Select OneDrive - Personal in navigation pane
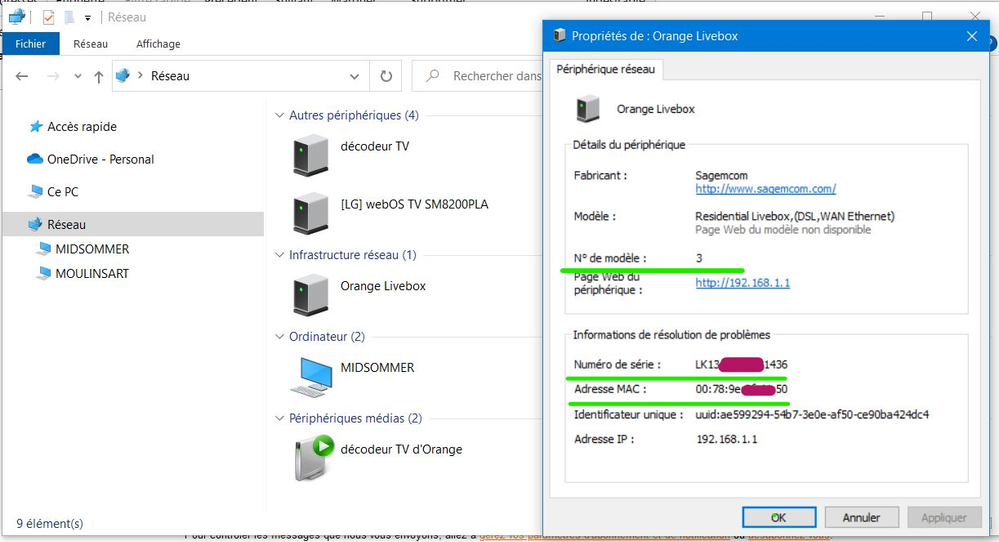The width and height of the screenshot is (999, 542). click(100, 159)
